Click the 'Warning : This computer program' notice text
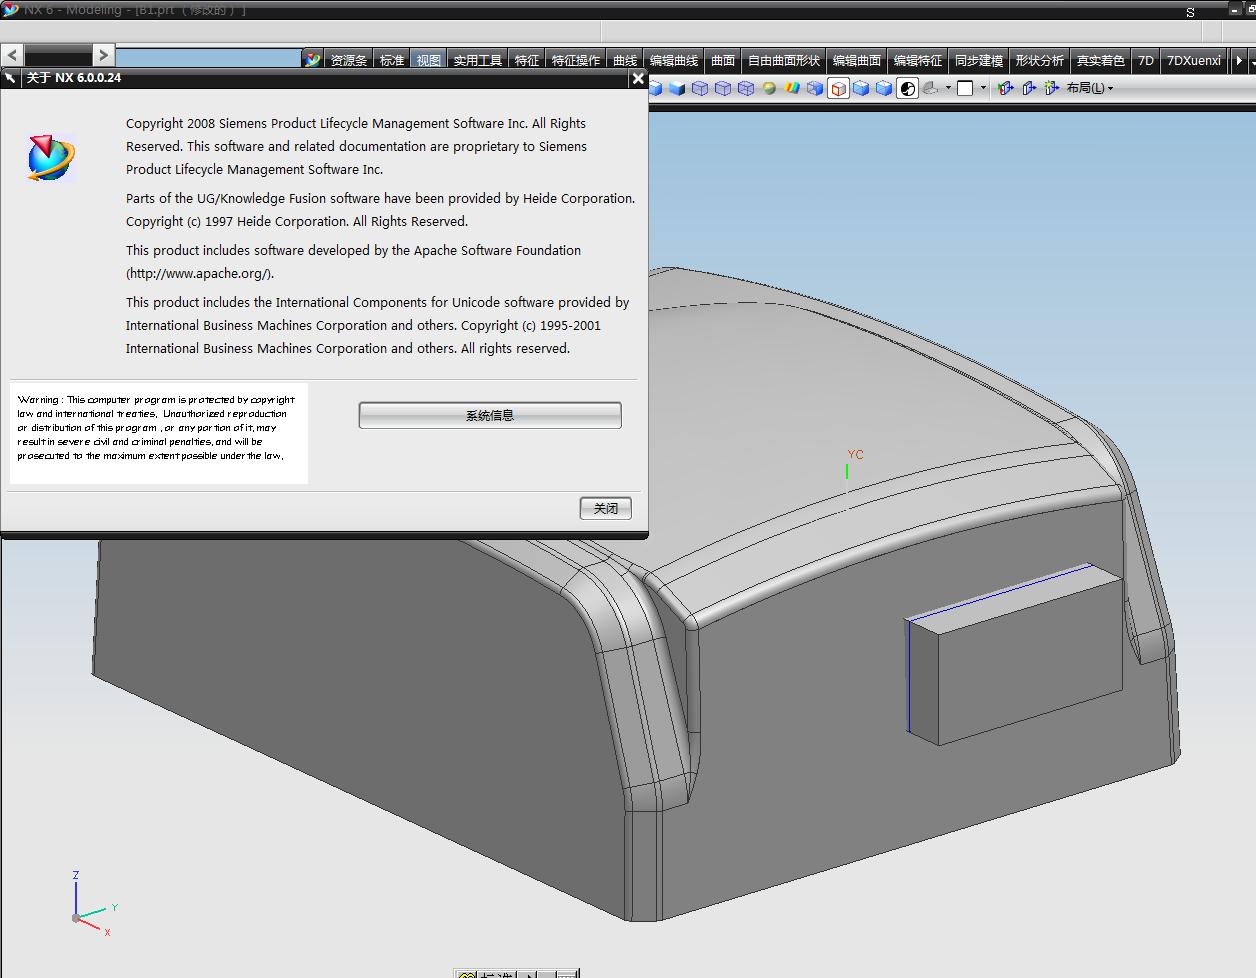The height and width of the screenshot is (978, 1256). (156, 428)
